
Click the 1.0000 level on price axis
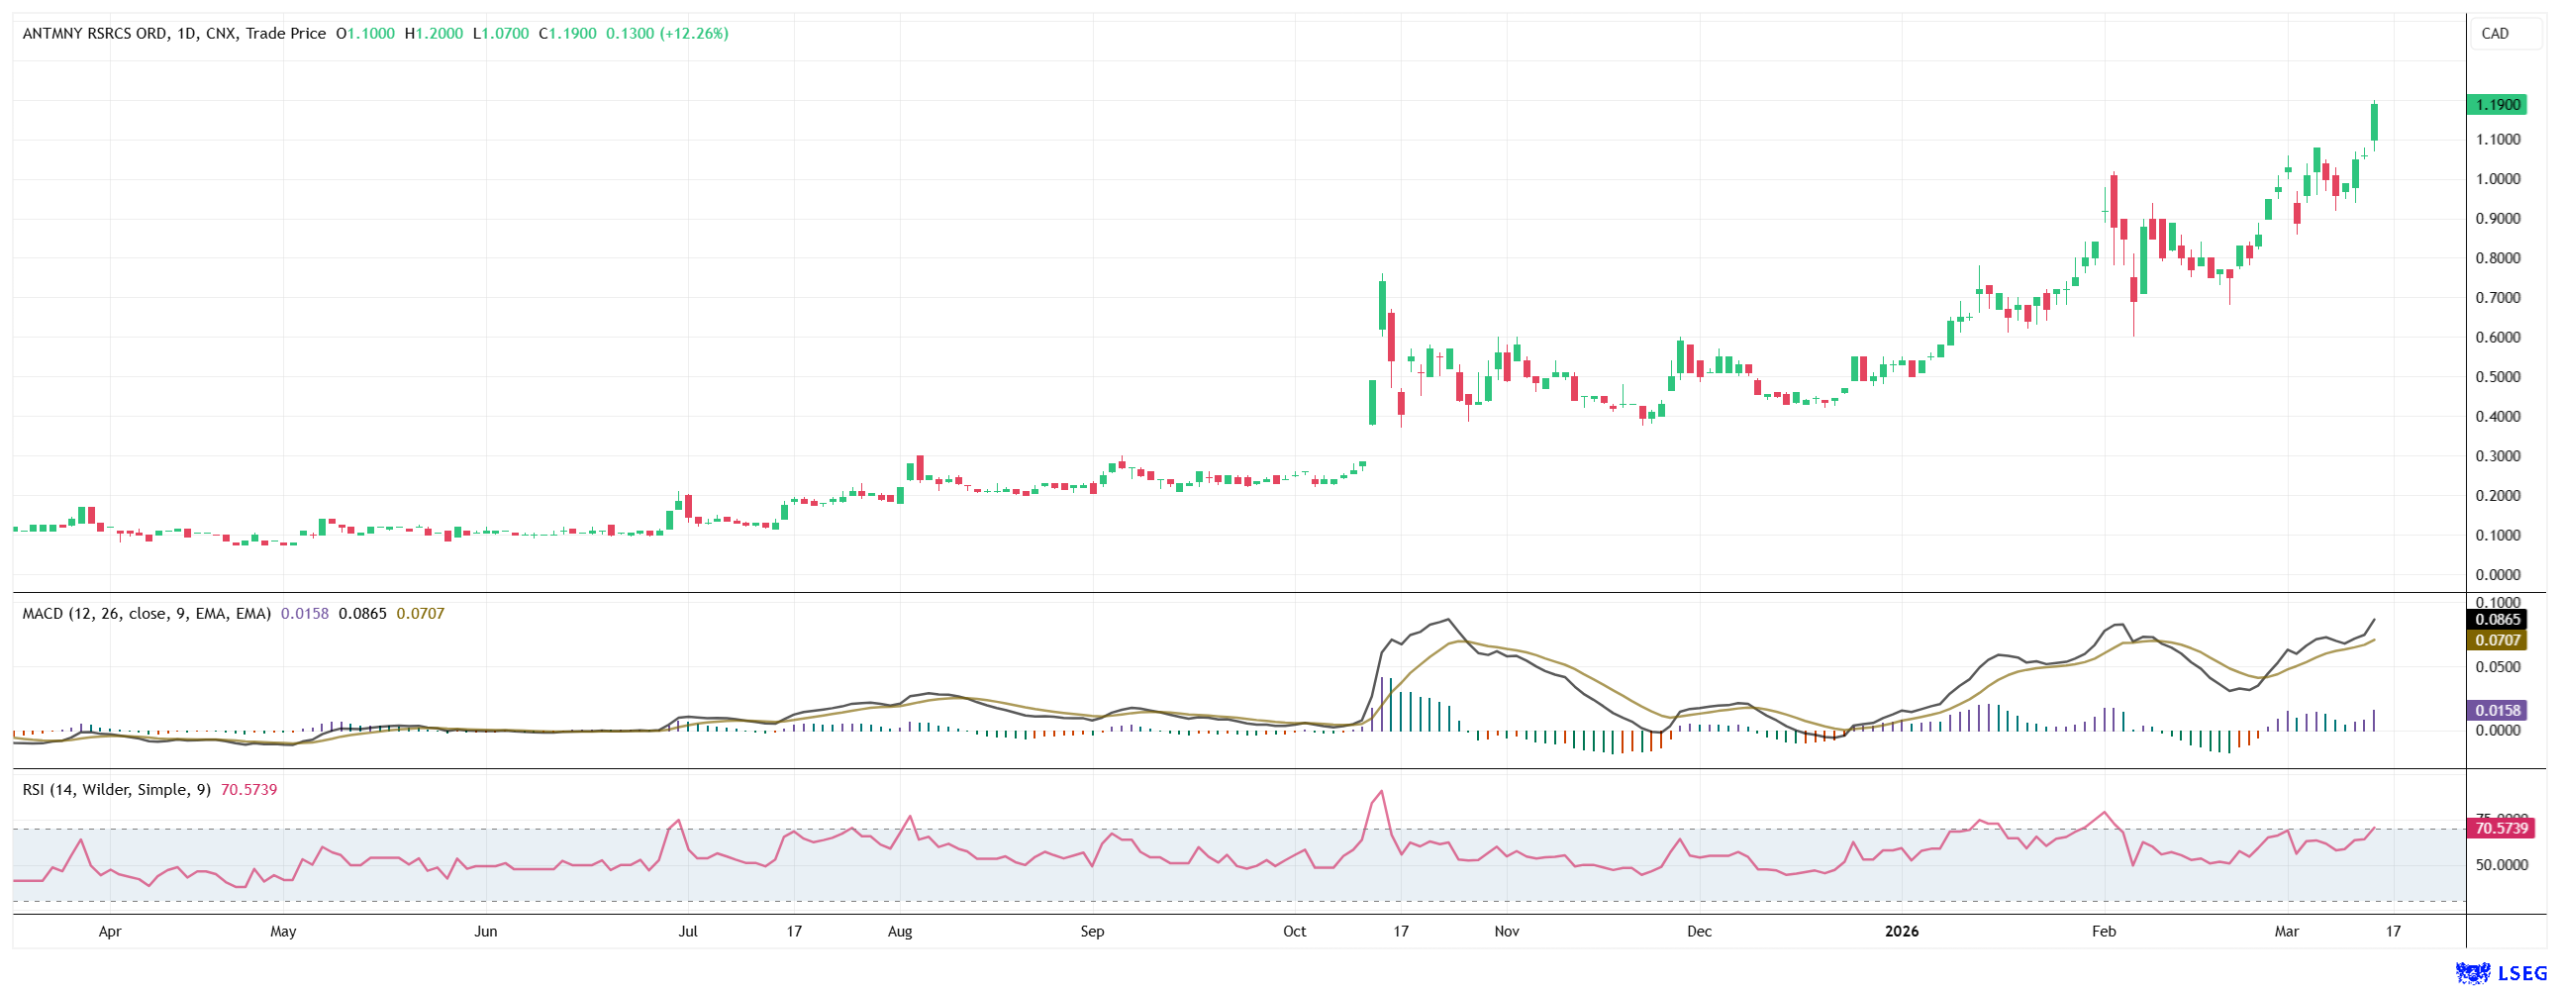point(2497,179)
